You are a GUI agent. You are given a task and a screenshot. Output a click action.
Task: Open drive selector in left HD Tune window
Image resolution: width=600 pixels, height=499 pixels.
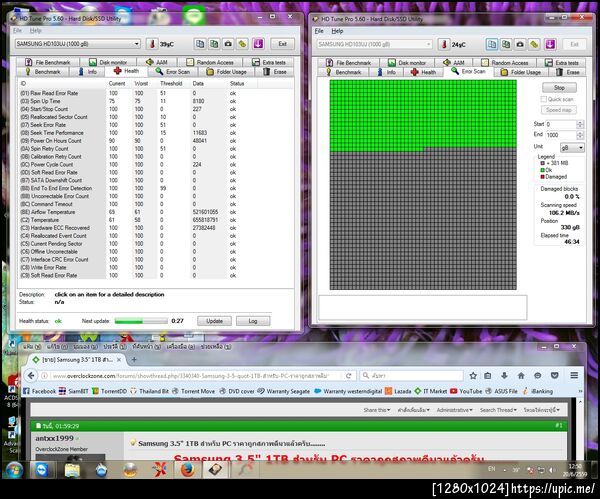(x=78, y=44)
